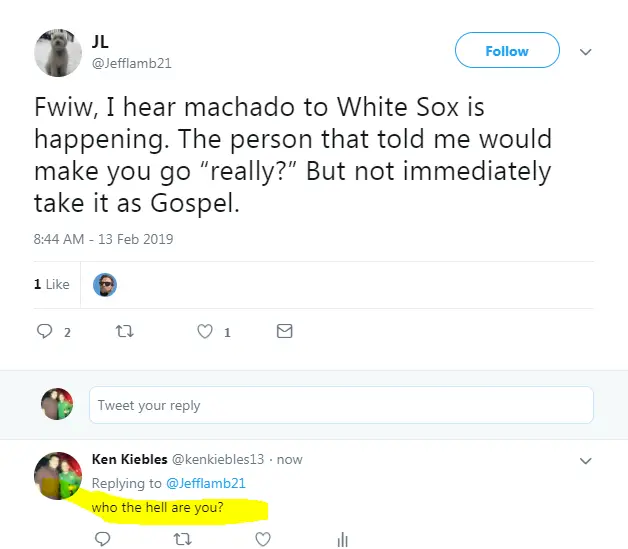Follow @Jefflamb21
The width and height of the screenshot is (628, 549).
[x=506, y=51]
